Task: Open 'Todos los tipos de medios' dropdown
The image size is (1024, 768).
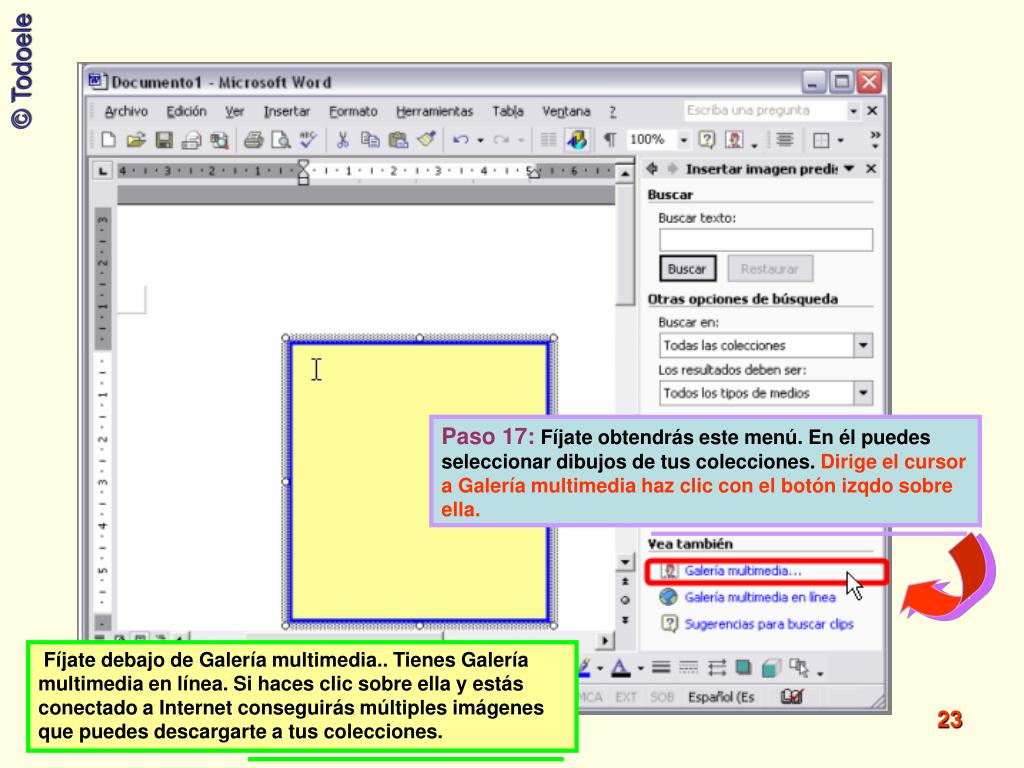Action: tap(863, 392)
